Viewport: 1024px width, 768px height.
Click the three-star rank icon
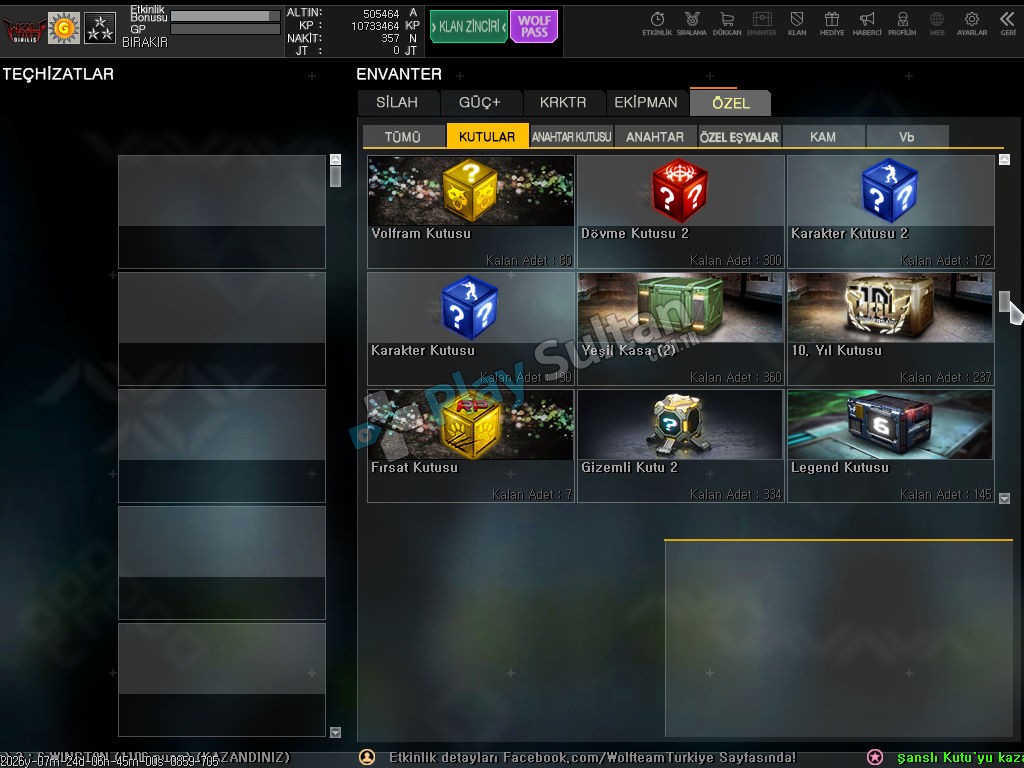click(x=100, y=29)
